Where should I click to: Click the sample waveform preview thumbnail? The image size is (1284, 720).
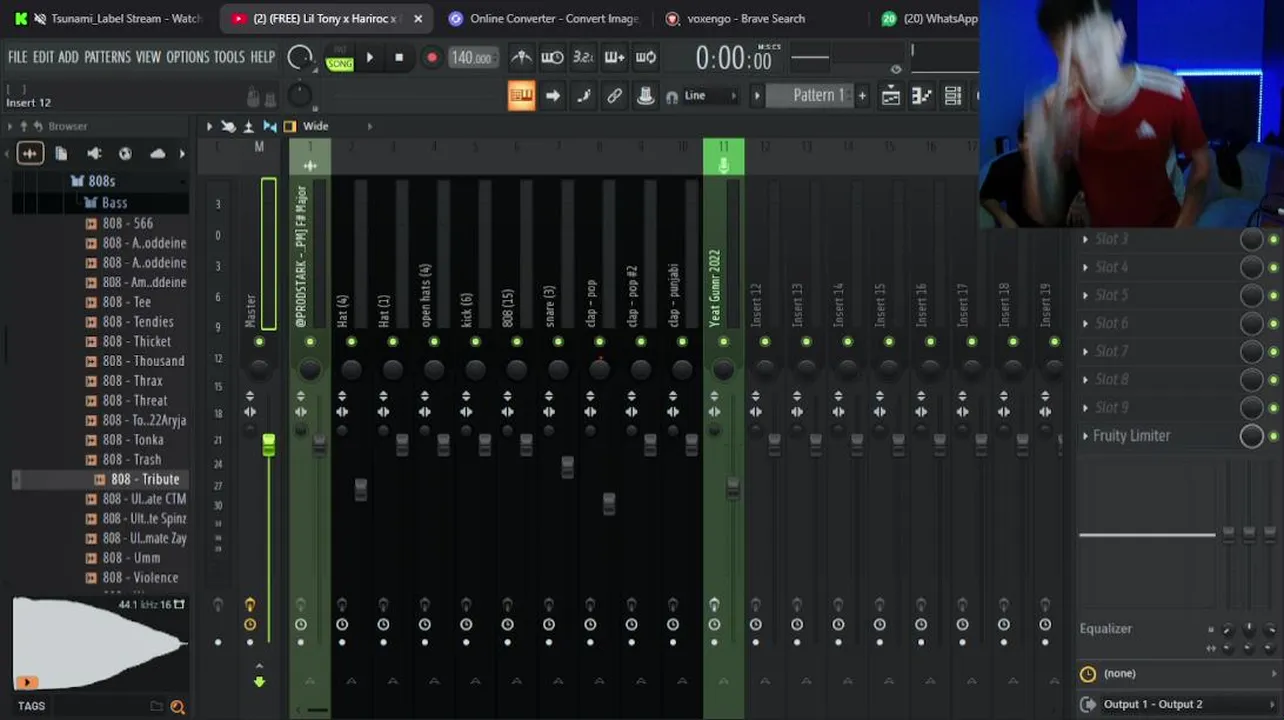(98, 643)
